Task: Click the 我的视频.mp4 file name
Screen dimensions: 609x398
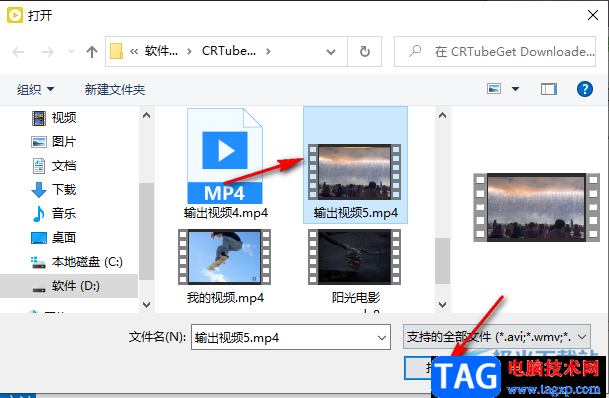Action: click(x=225, y=298)
